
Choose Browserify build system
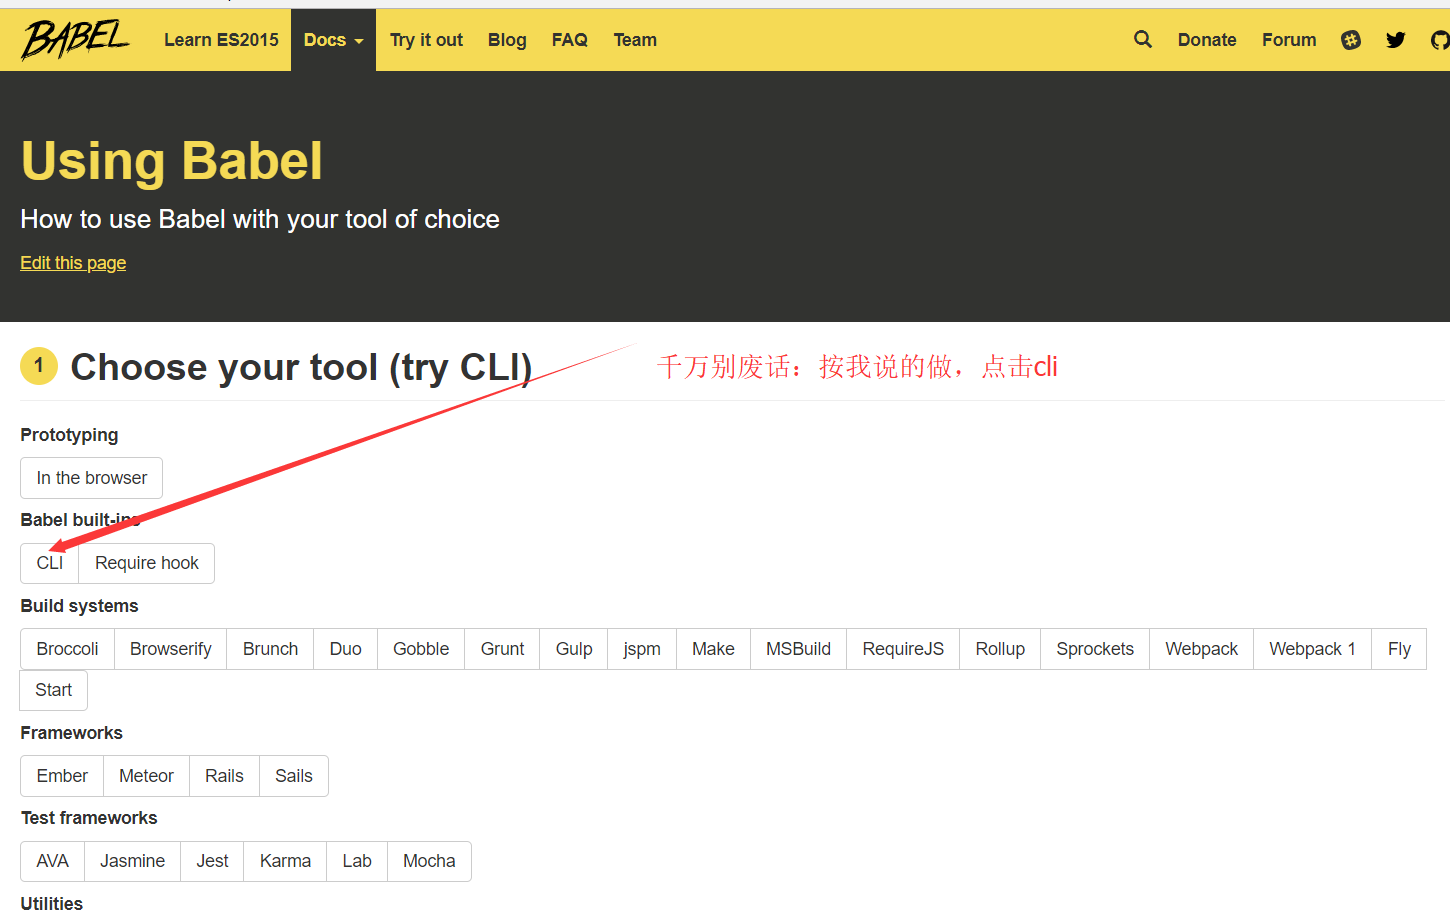[x=171, y=649]
